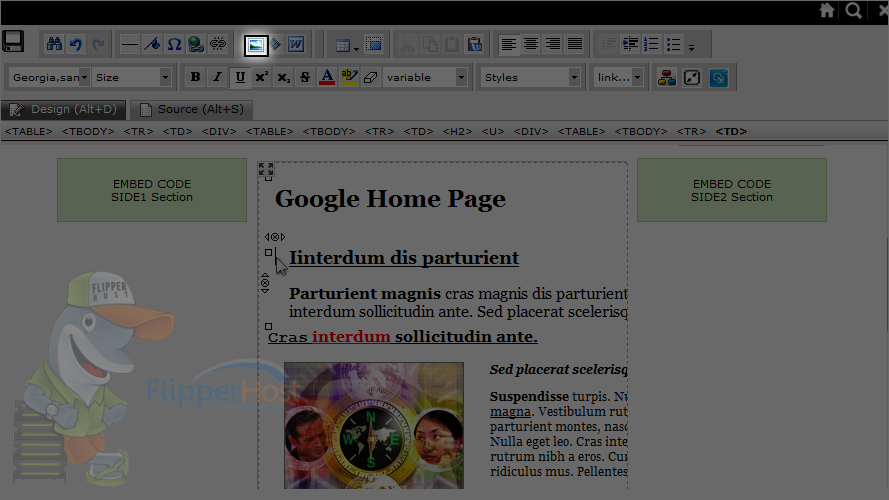Remove link with the broken chain icon
The height and width of the screenshot is (500, 889).
pos(218,44)
